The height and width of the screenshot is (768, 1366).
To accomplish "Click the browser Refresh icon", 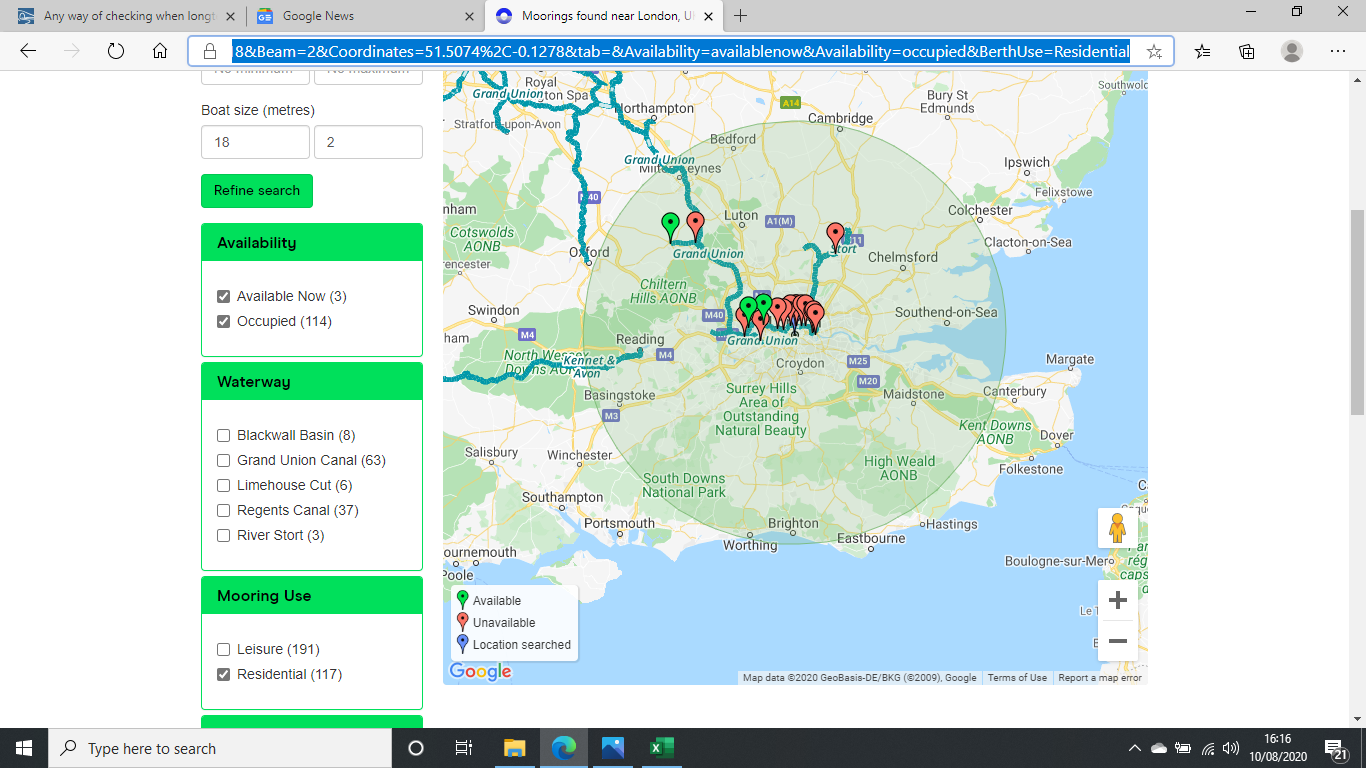I will pyautogui.click(x=115, y=52).
